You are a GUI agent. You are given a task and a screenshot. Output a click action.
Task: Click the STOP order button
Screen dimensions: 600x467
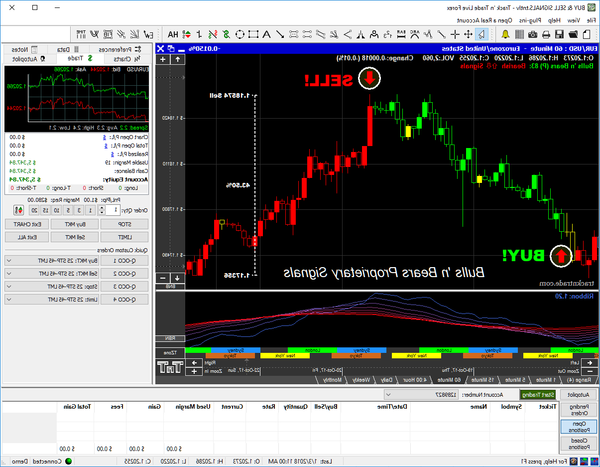124,224
